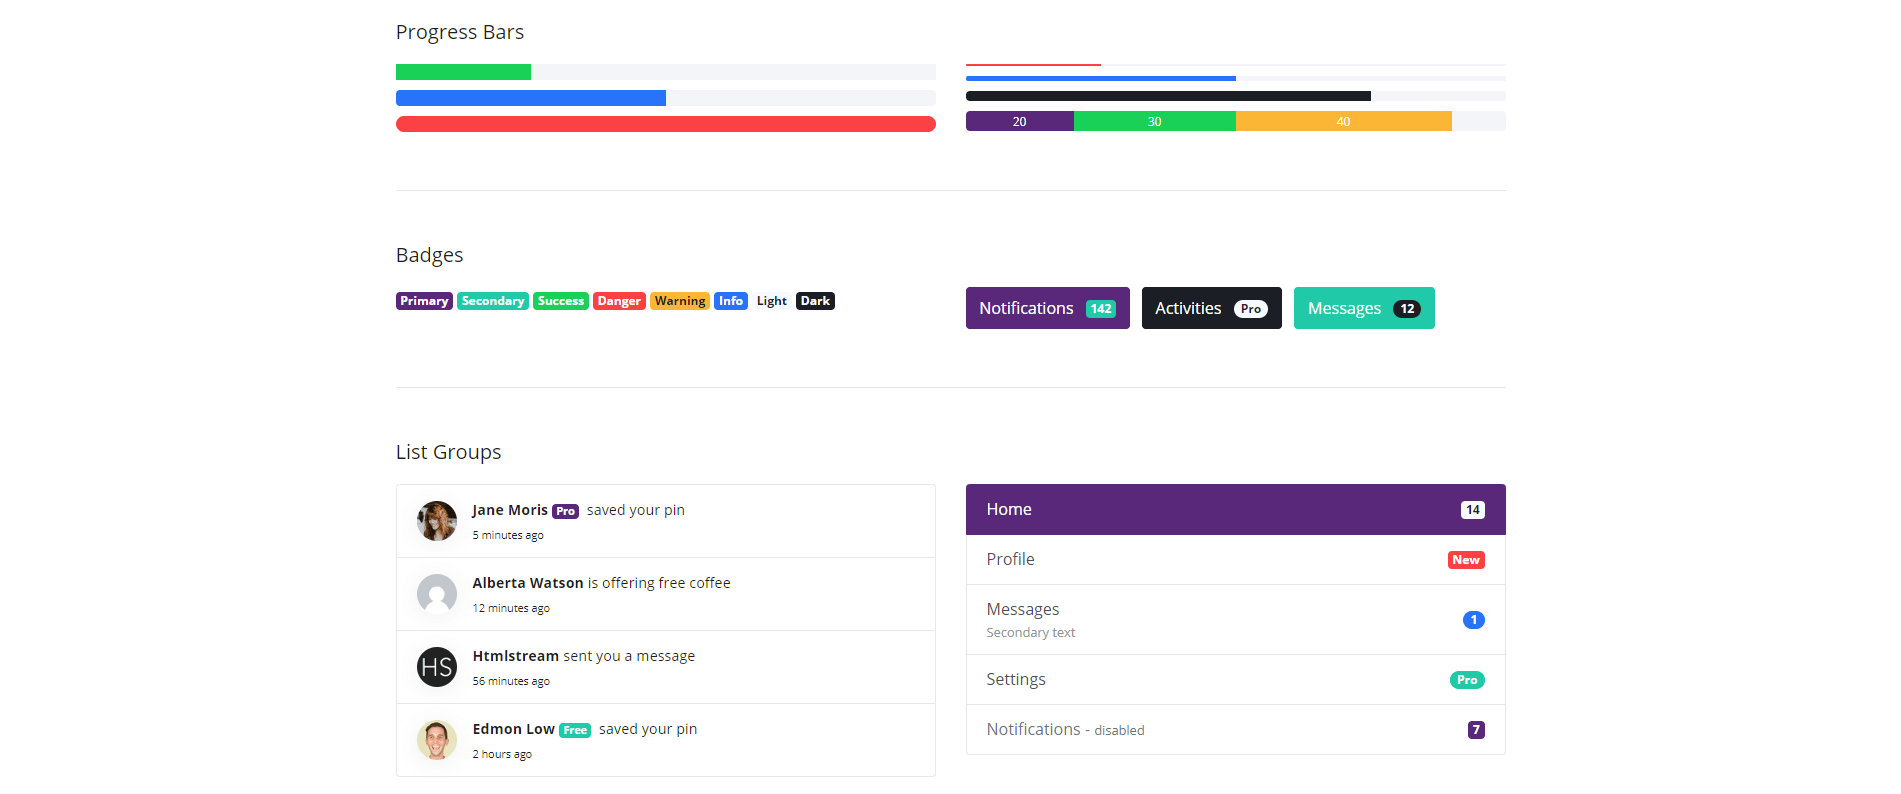Image resolution: width=1901 pixels, height=794 pixels.
Task: Click the List Groups heading
Action: [448, 452]
